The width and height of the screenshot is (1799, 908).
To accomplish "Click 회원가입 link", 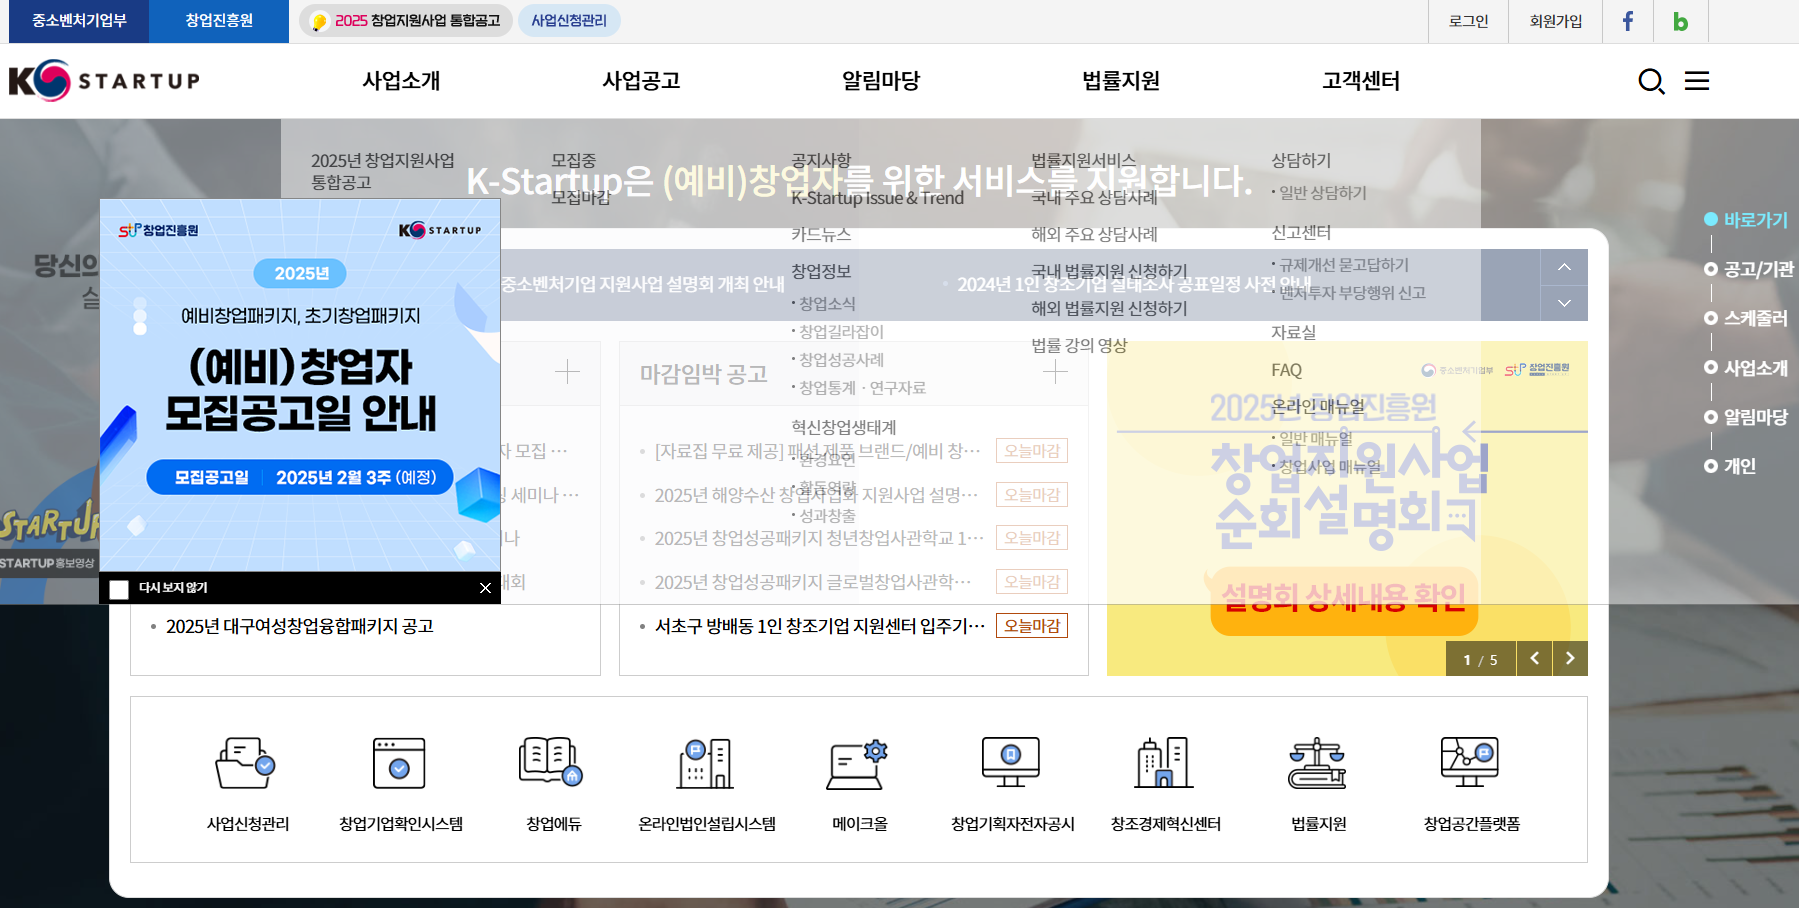I will click(1556, 21).
